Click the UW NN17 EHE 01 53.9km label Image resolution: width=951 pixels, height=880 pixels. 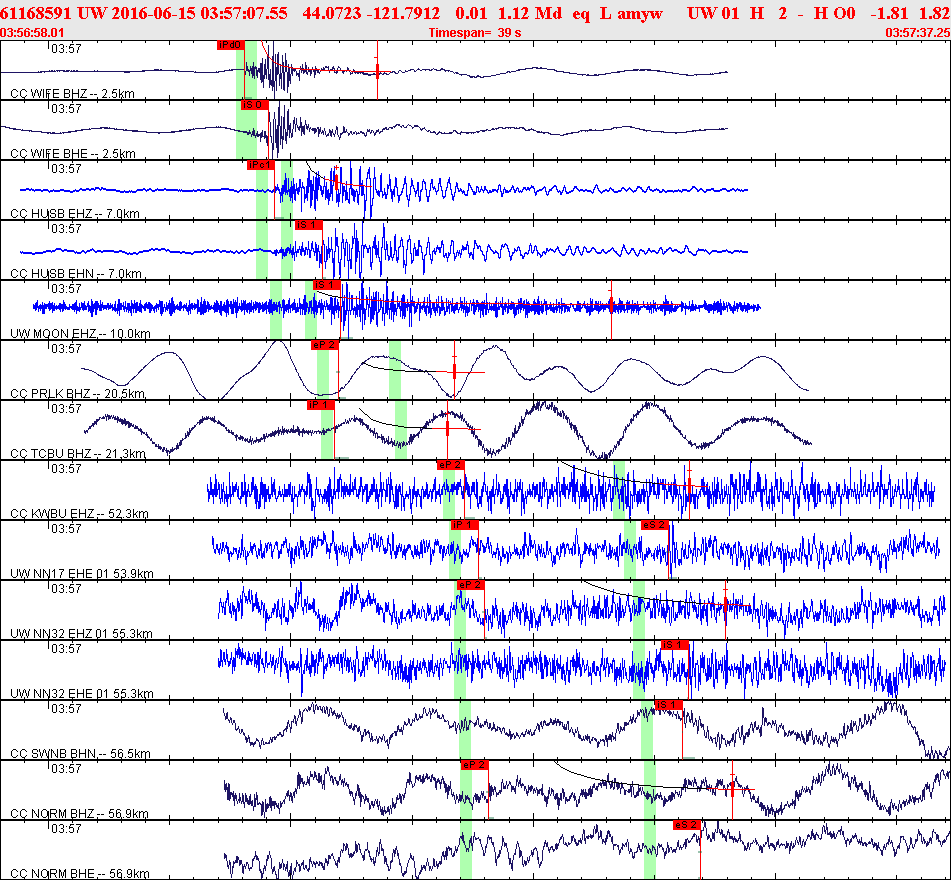coord(82,574)
